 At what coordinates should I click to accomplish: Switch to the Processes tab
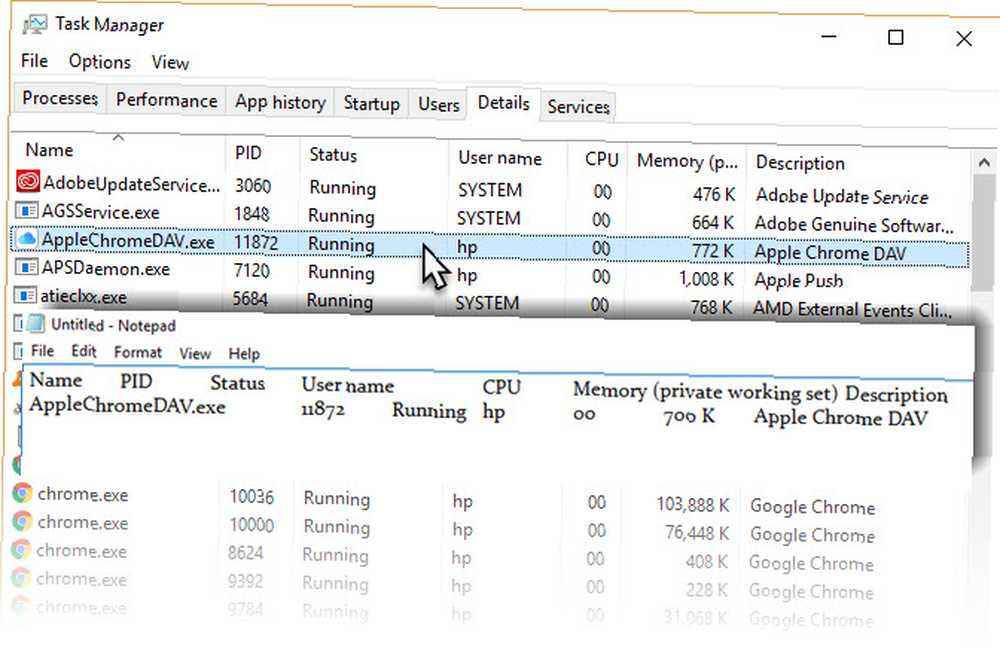point(60,98)
